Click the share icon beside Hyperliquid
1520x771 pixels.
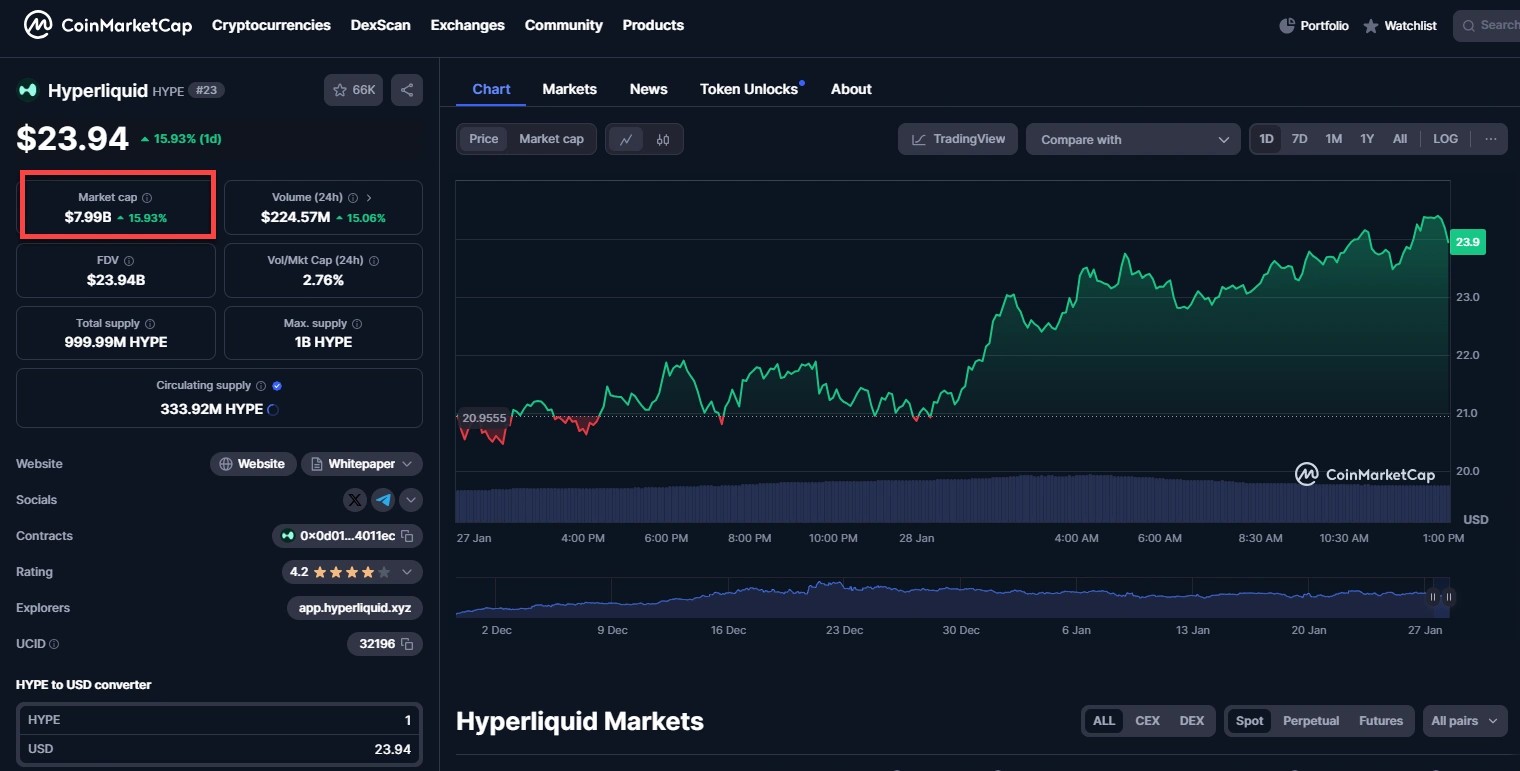tap(407, 90)
